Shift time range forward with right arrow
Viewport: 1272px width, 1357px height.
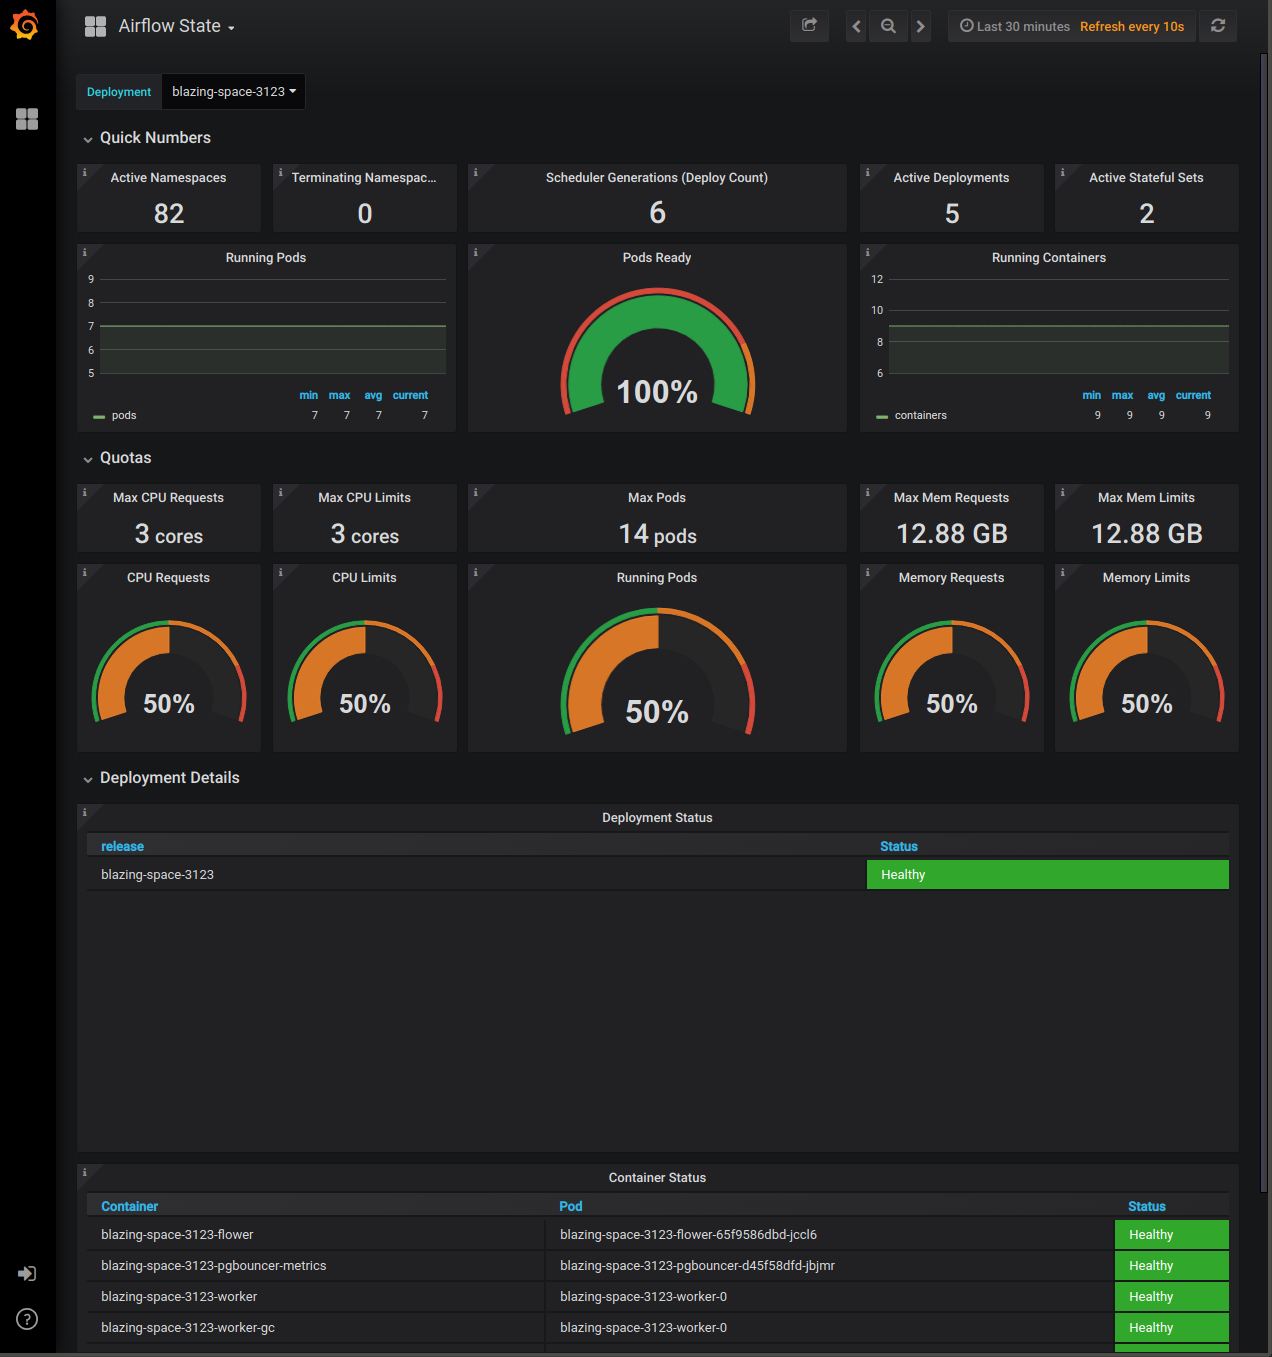click(x=920, y=26)
